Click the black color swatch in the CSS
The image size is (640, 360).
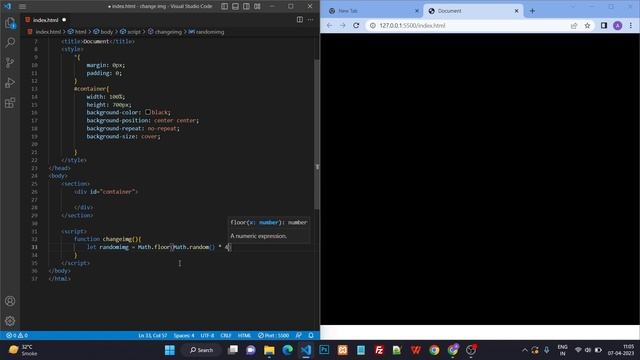click(x=148, y=112)
